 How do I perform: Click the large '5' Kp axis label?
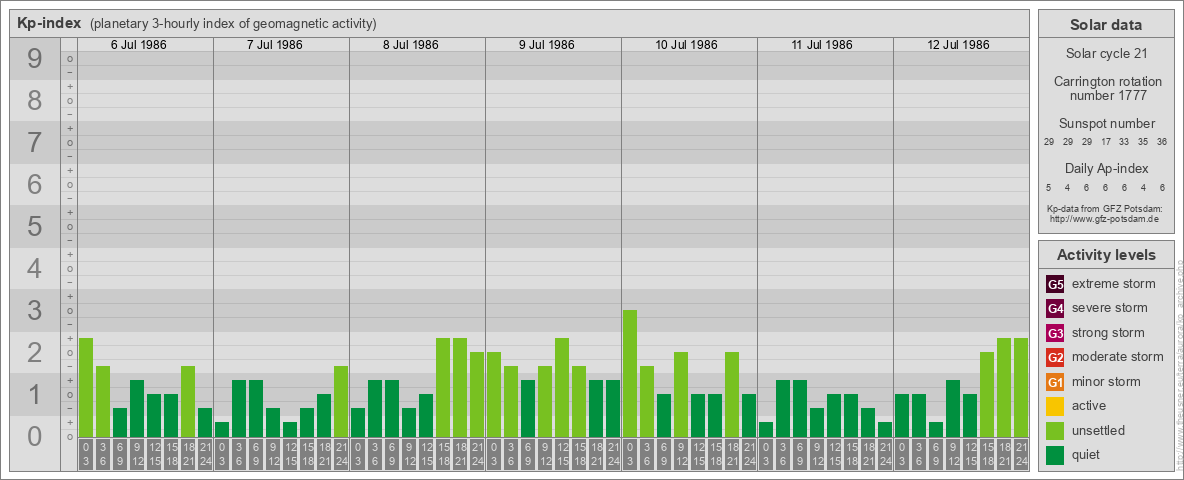click(x=35, y=226)
